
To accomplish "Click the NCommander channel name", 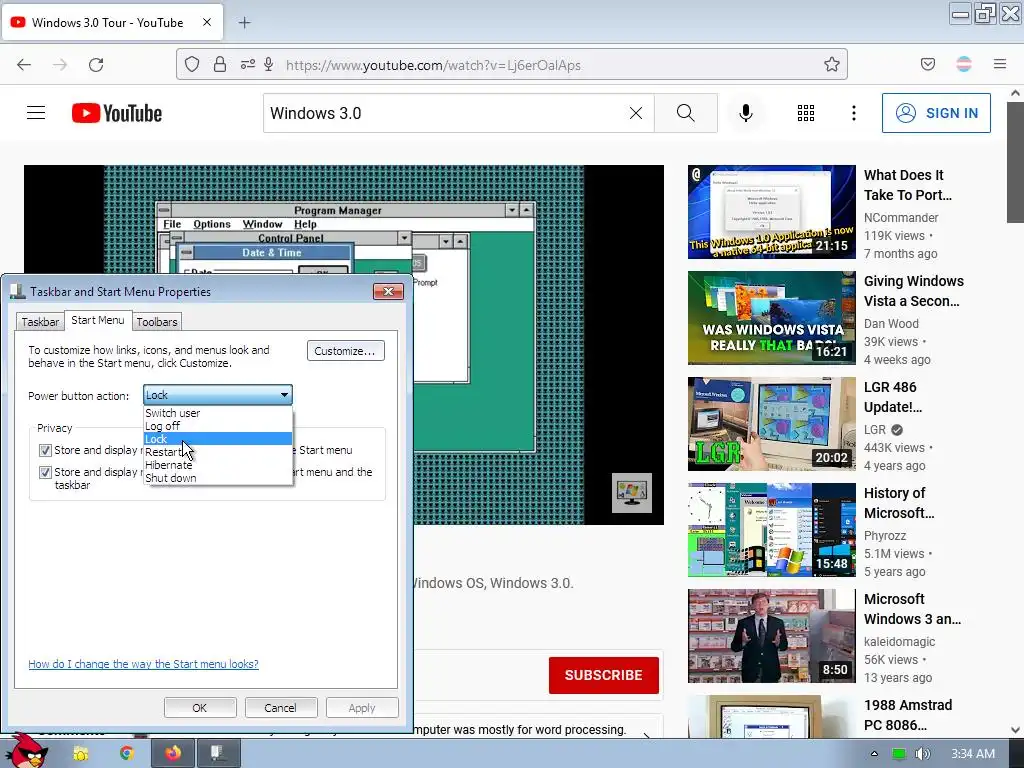I will click(x=901, y=217).
